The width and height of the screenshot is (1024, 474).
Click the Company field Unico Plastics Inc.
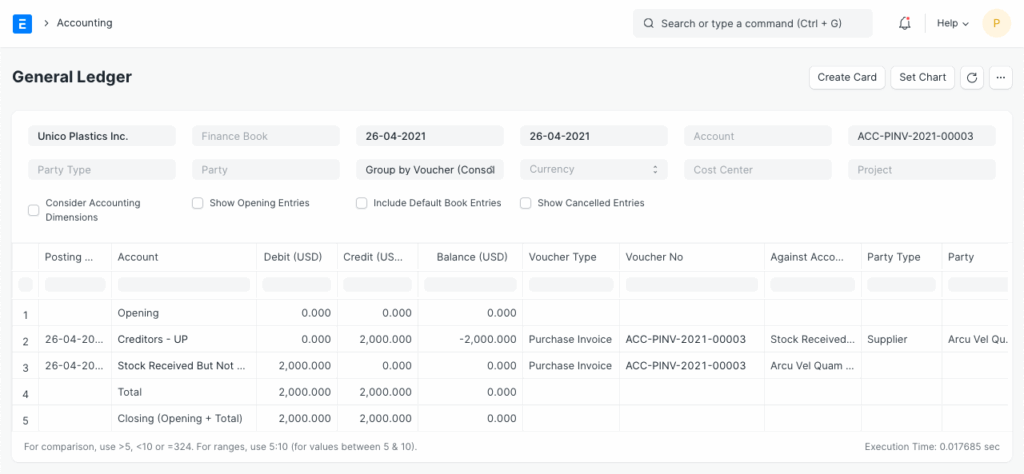[102, 136]
